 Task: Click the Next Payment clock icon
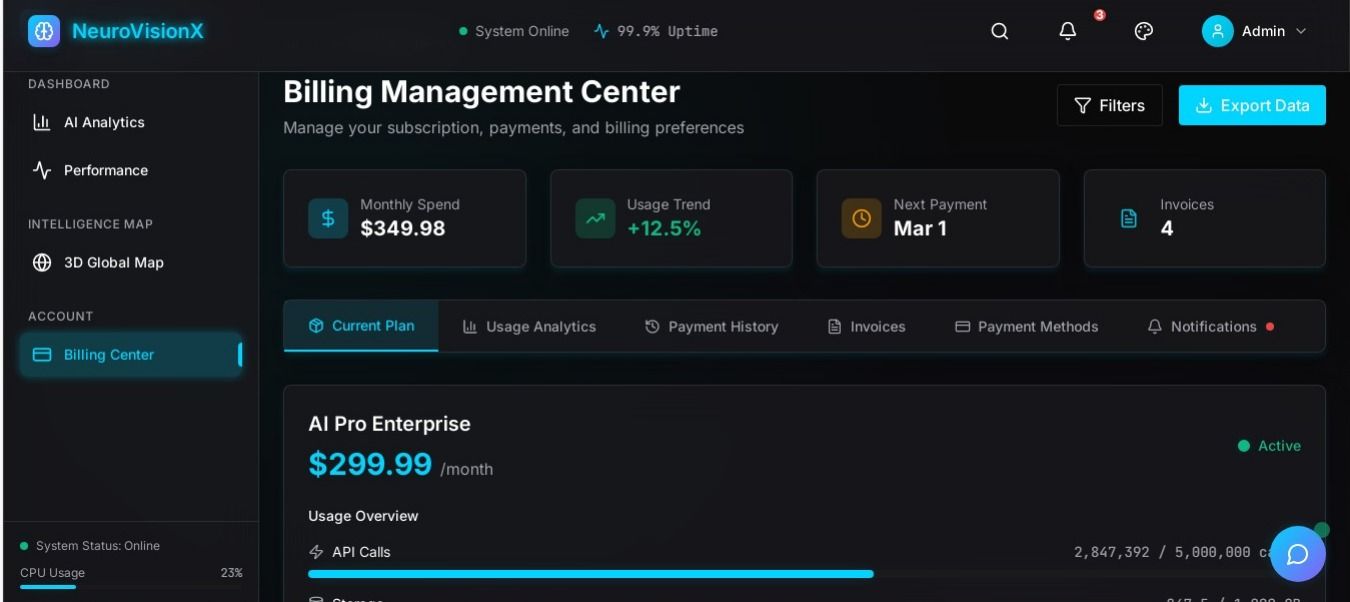click(861, 218)
